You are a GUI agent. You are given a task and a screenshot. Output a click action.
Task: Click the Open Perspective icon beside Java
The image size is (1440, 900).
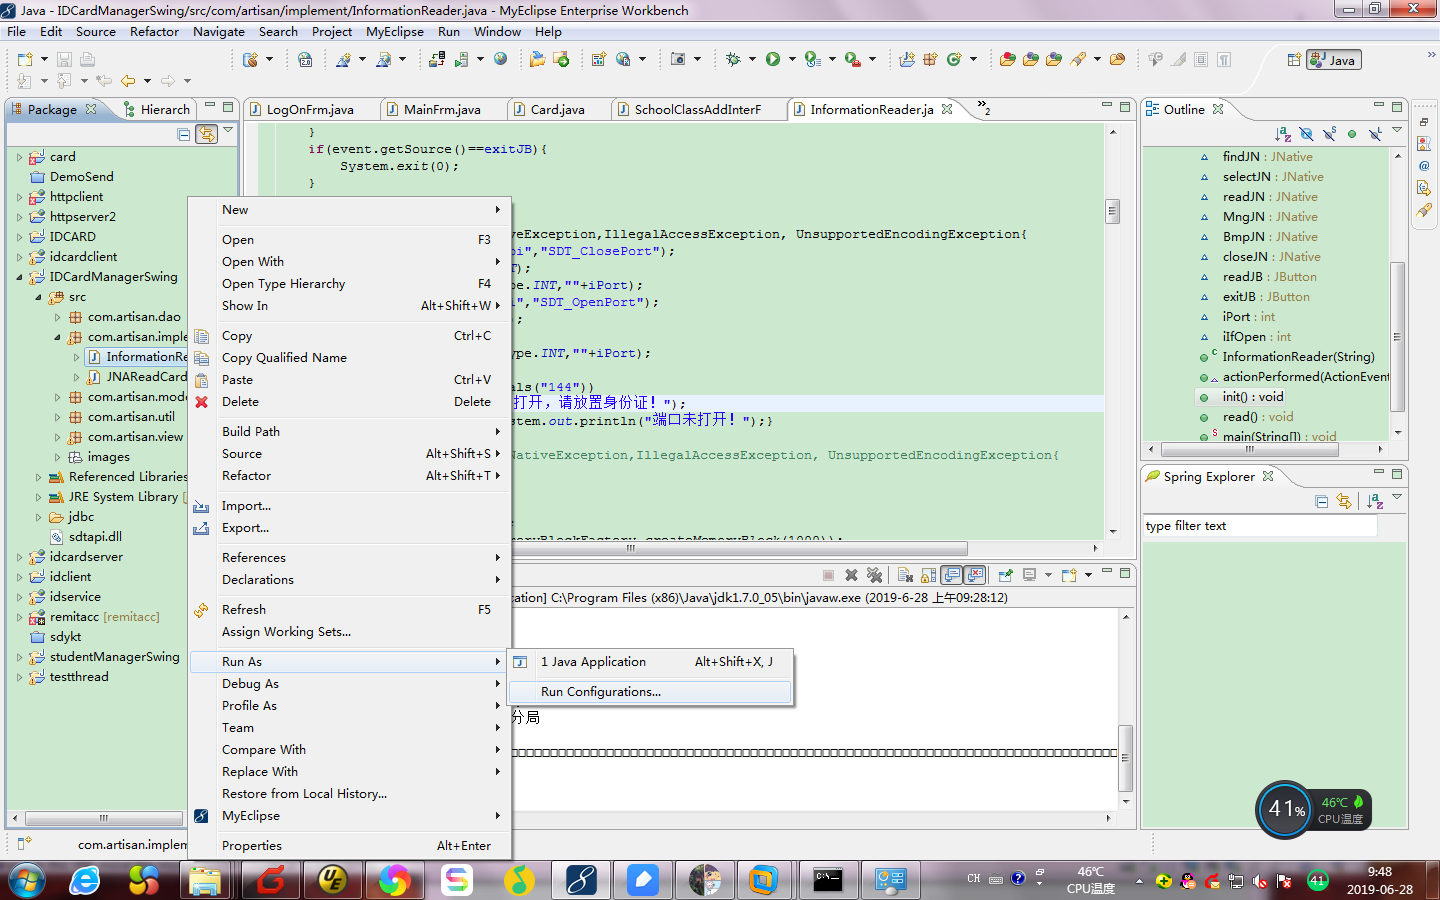tap(1293, 60)
